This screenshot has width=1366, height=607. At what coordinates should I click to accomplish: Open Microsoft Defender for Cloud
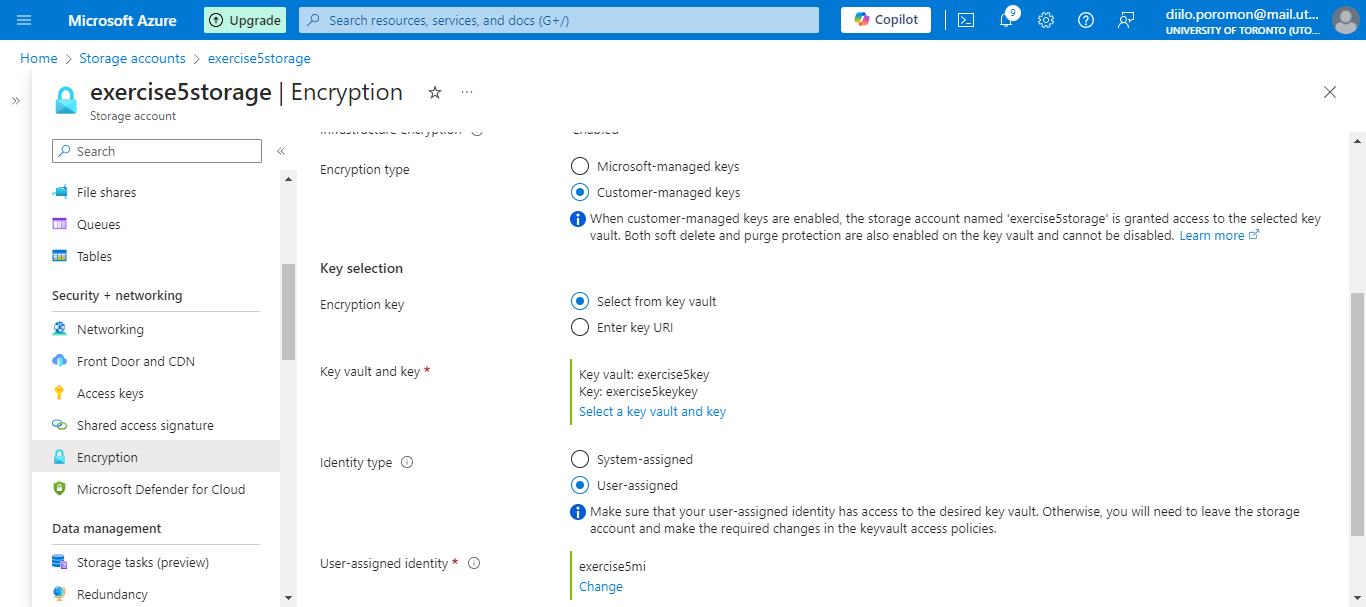pyautogui.click(x=161, y=489)
